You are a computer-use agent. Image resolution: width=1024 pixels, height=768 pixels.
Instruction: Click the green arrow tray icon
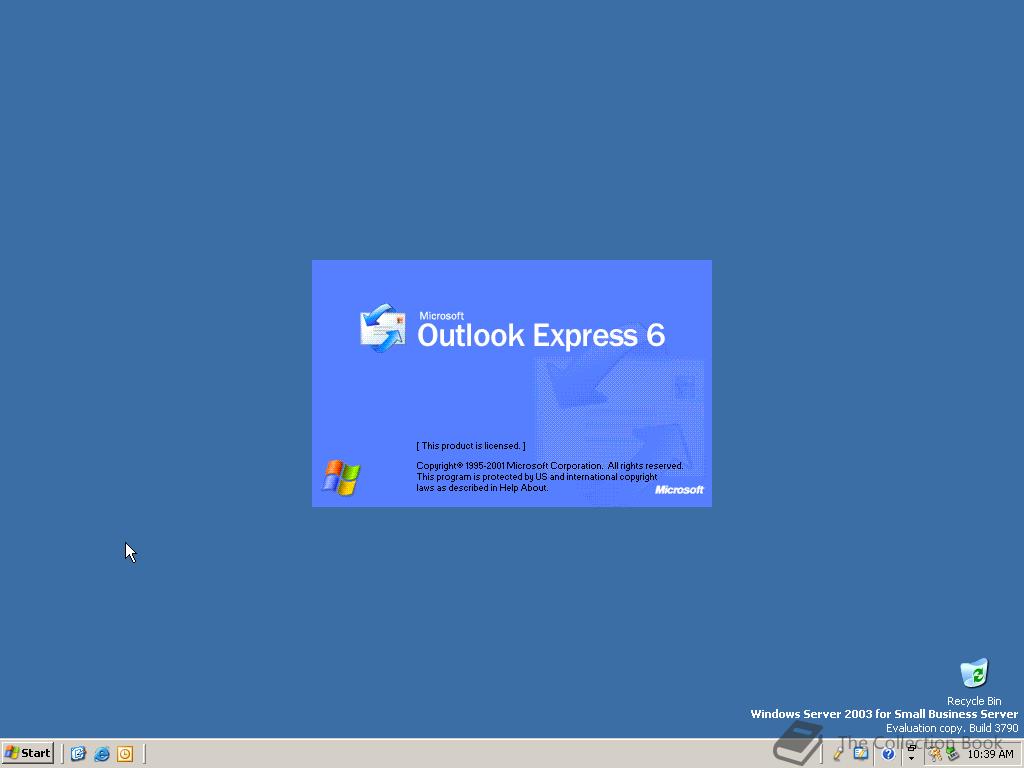[x=953, y=754]
